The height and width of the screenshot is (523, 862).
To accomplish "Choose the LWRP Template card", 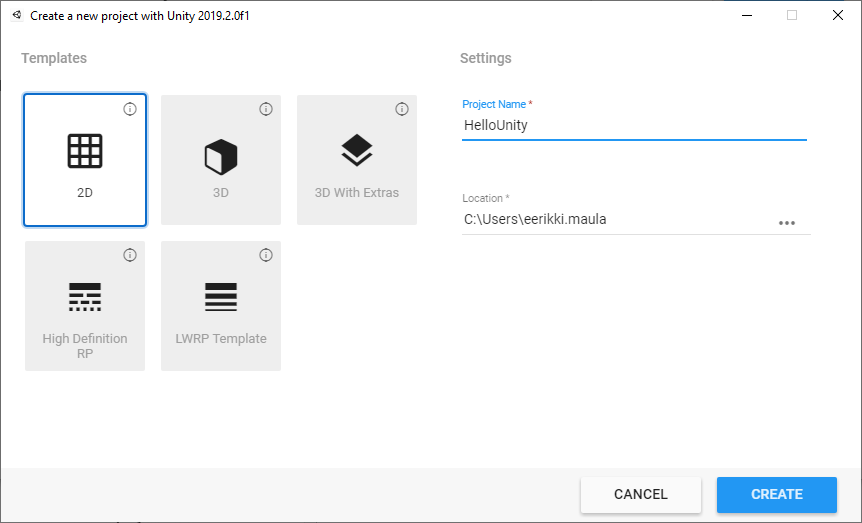I will pyautogui.click(x=221, y=305).
